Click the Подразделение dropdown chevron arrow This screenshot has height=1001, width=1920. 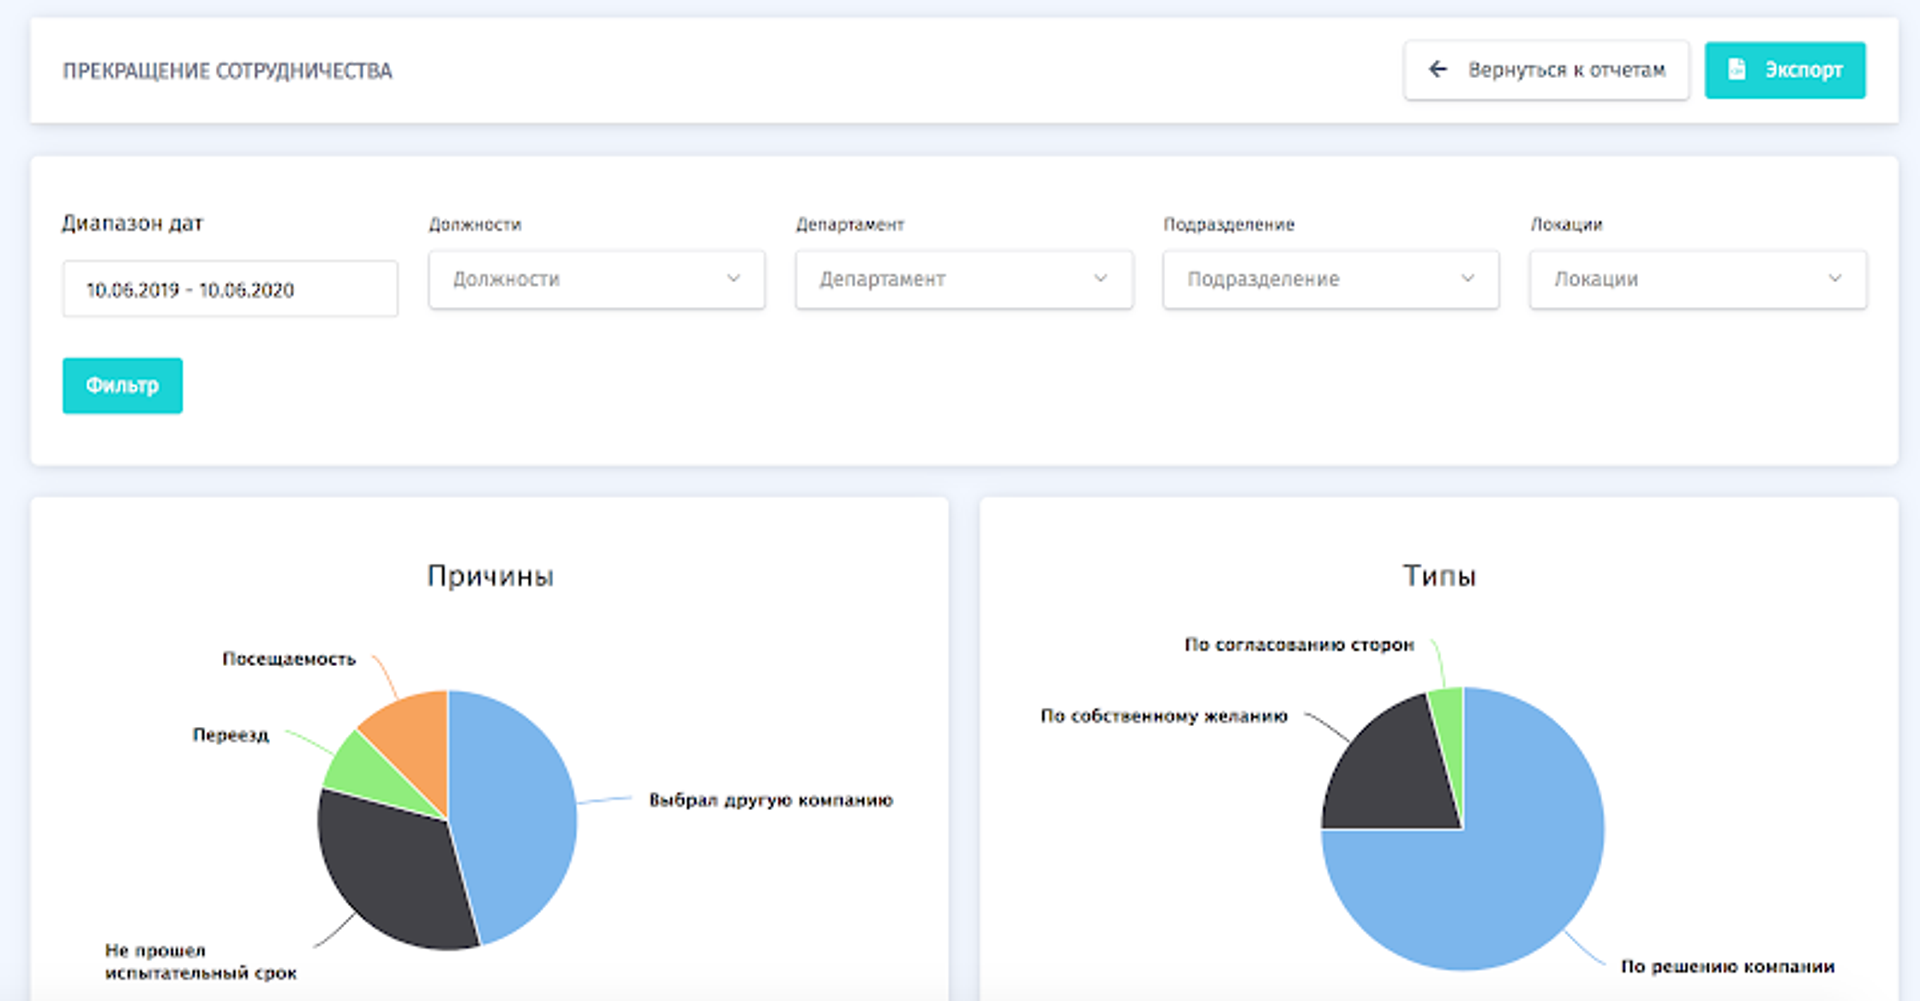click(x=1467, y=278)
